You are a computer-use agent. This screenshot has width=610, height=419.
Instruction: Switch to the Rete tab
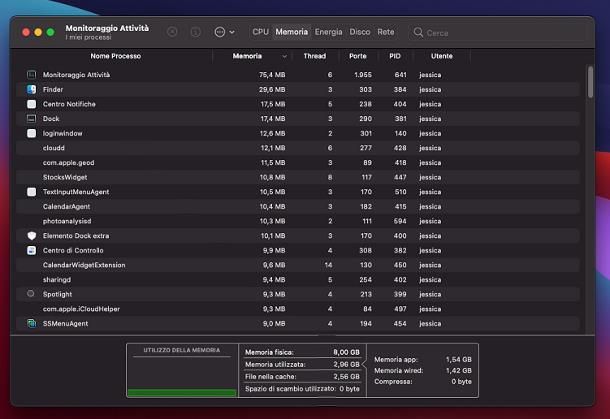[x=386, y=32]
